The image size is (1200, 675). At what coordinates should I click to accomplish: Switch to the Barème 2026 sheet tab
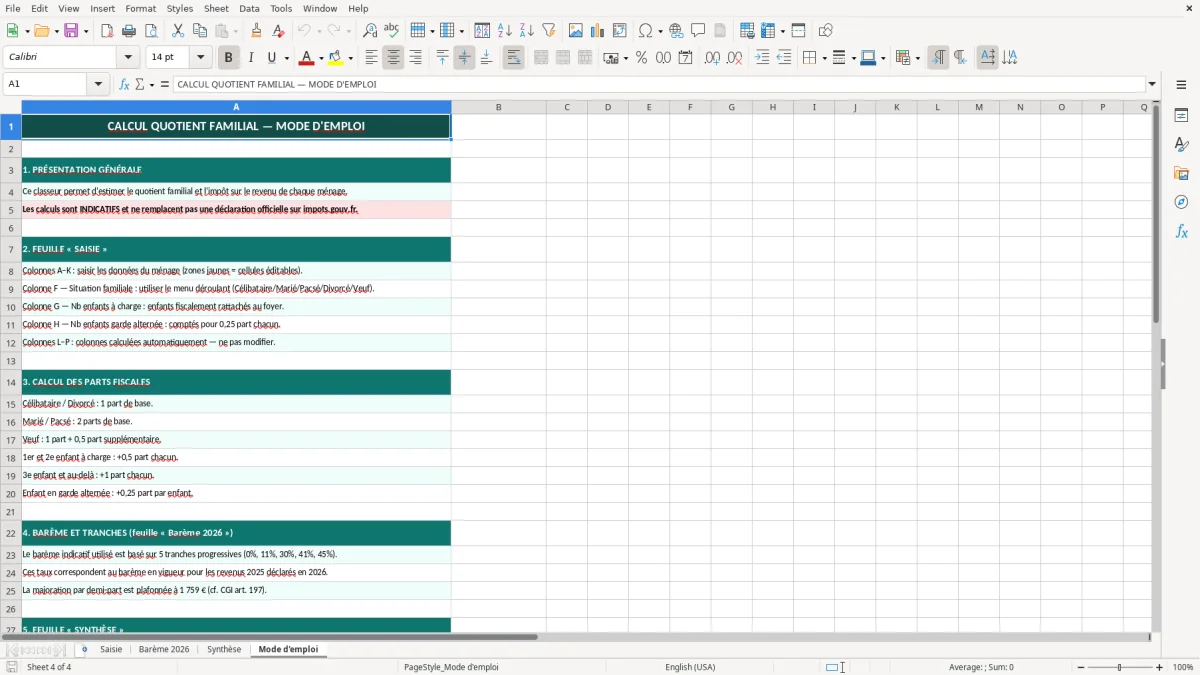click(164, 649)
